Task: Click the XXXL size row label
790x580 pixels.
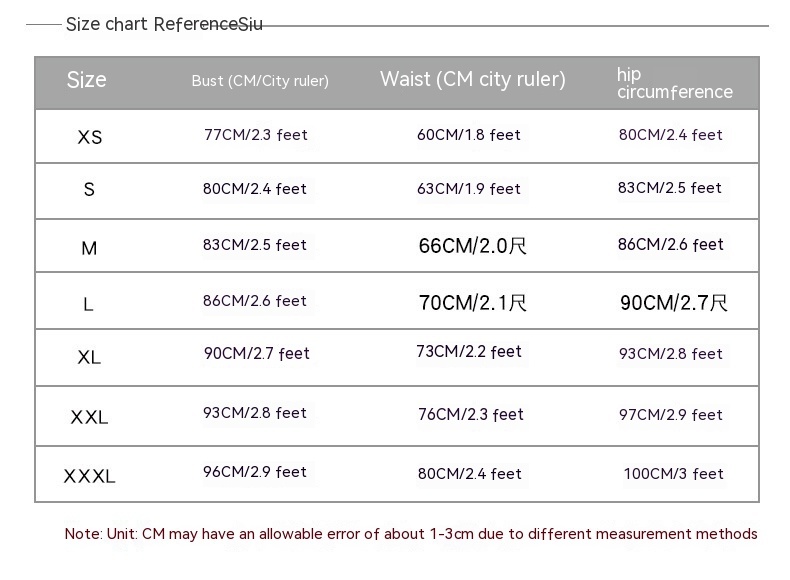Action: 89,476
